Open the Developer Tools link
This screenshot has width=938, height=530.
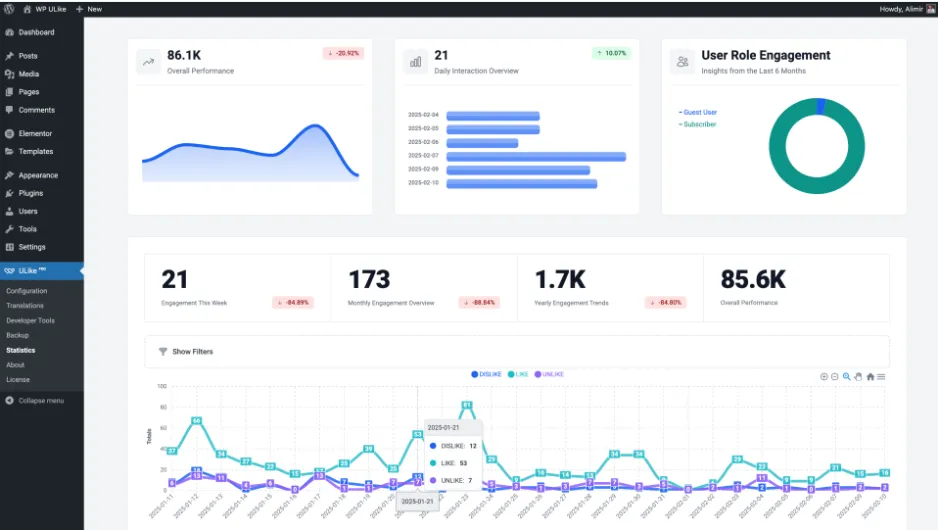31,321
